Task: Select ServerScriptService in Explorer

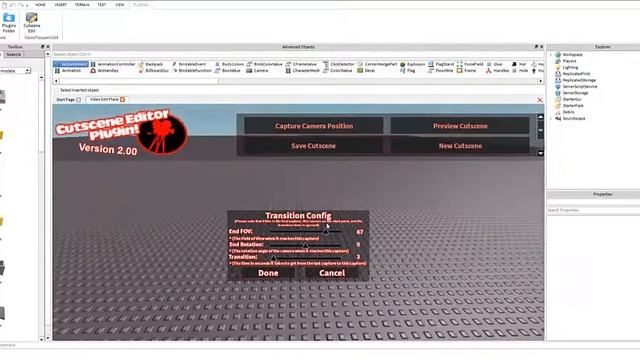Action: pos(580,87)
